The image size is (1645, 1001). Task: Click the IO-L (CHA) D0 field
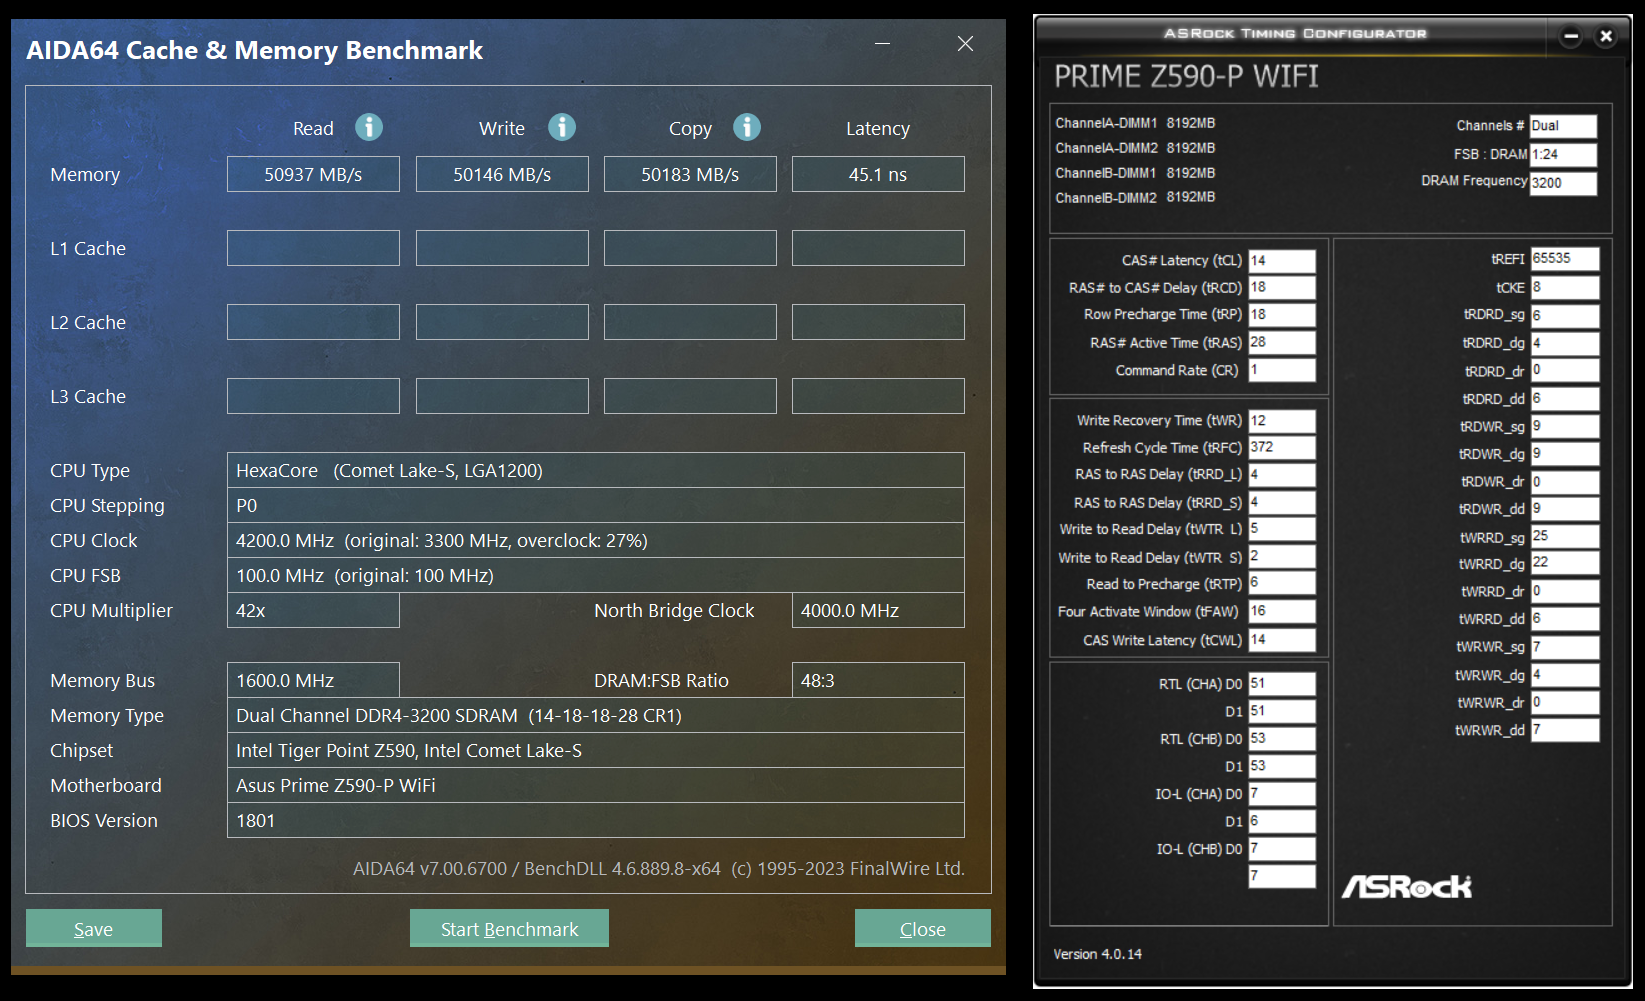pos(1282,794)
